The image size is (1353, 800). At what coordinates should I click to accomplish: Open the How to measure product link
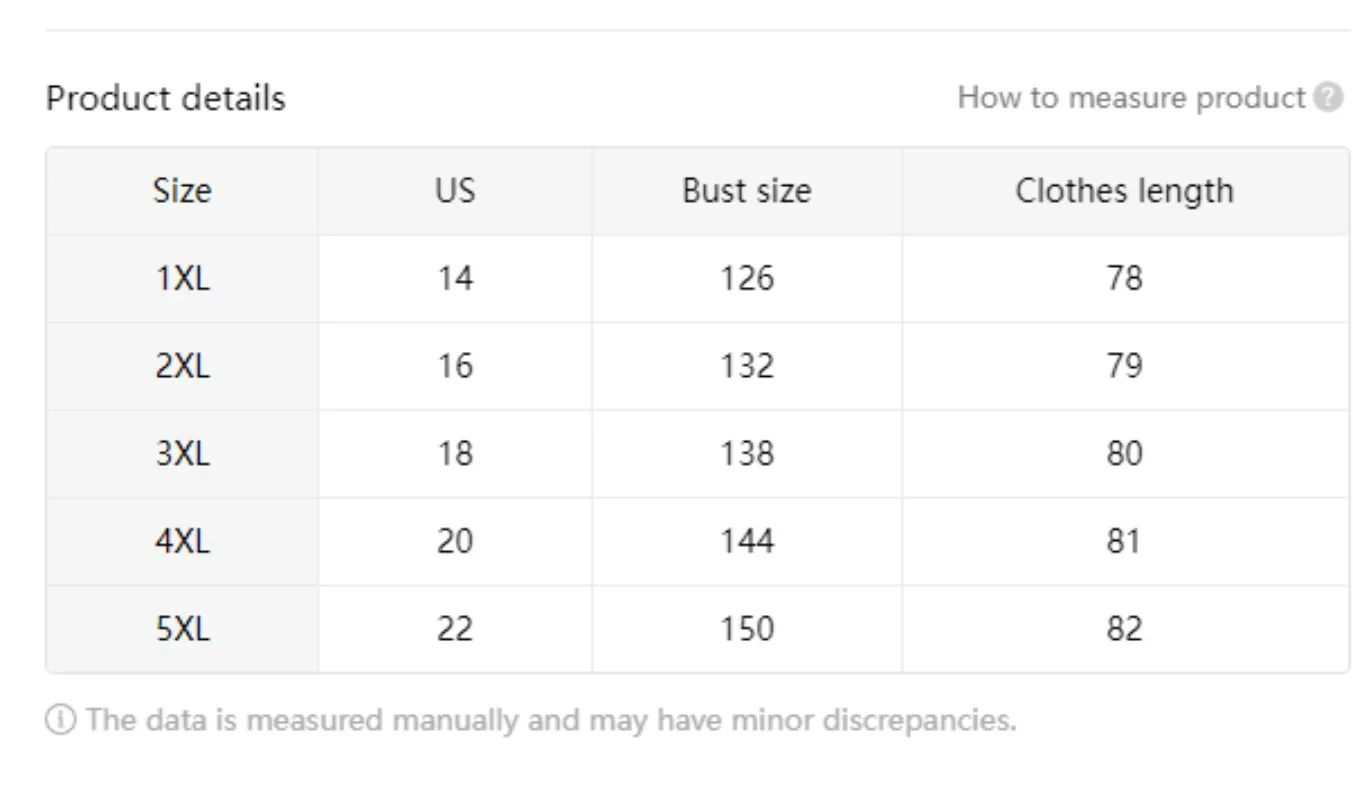click(1135, 97)
